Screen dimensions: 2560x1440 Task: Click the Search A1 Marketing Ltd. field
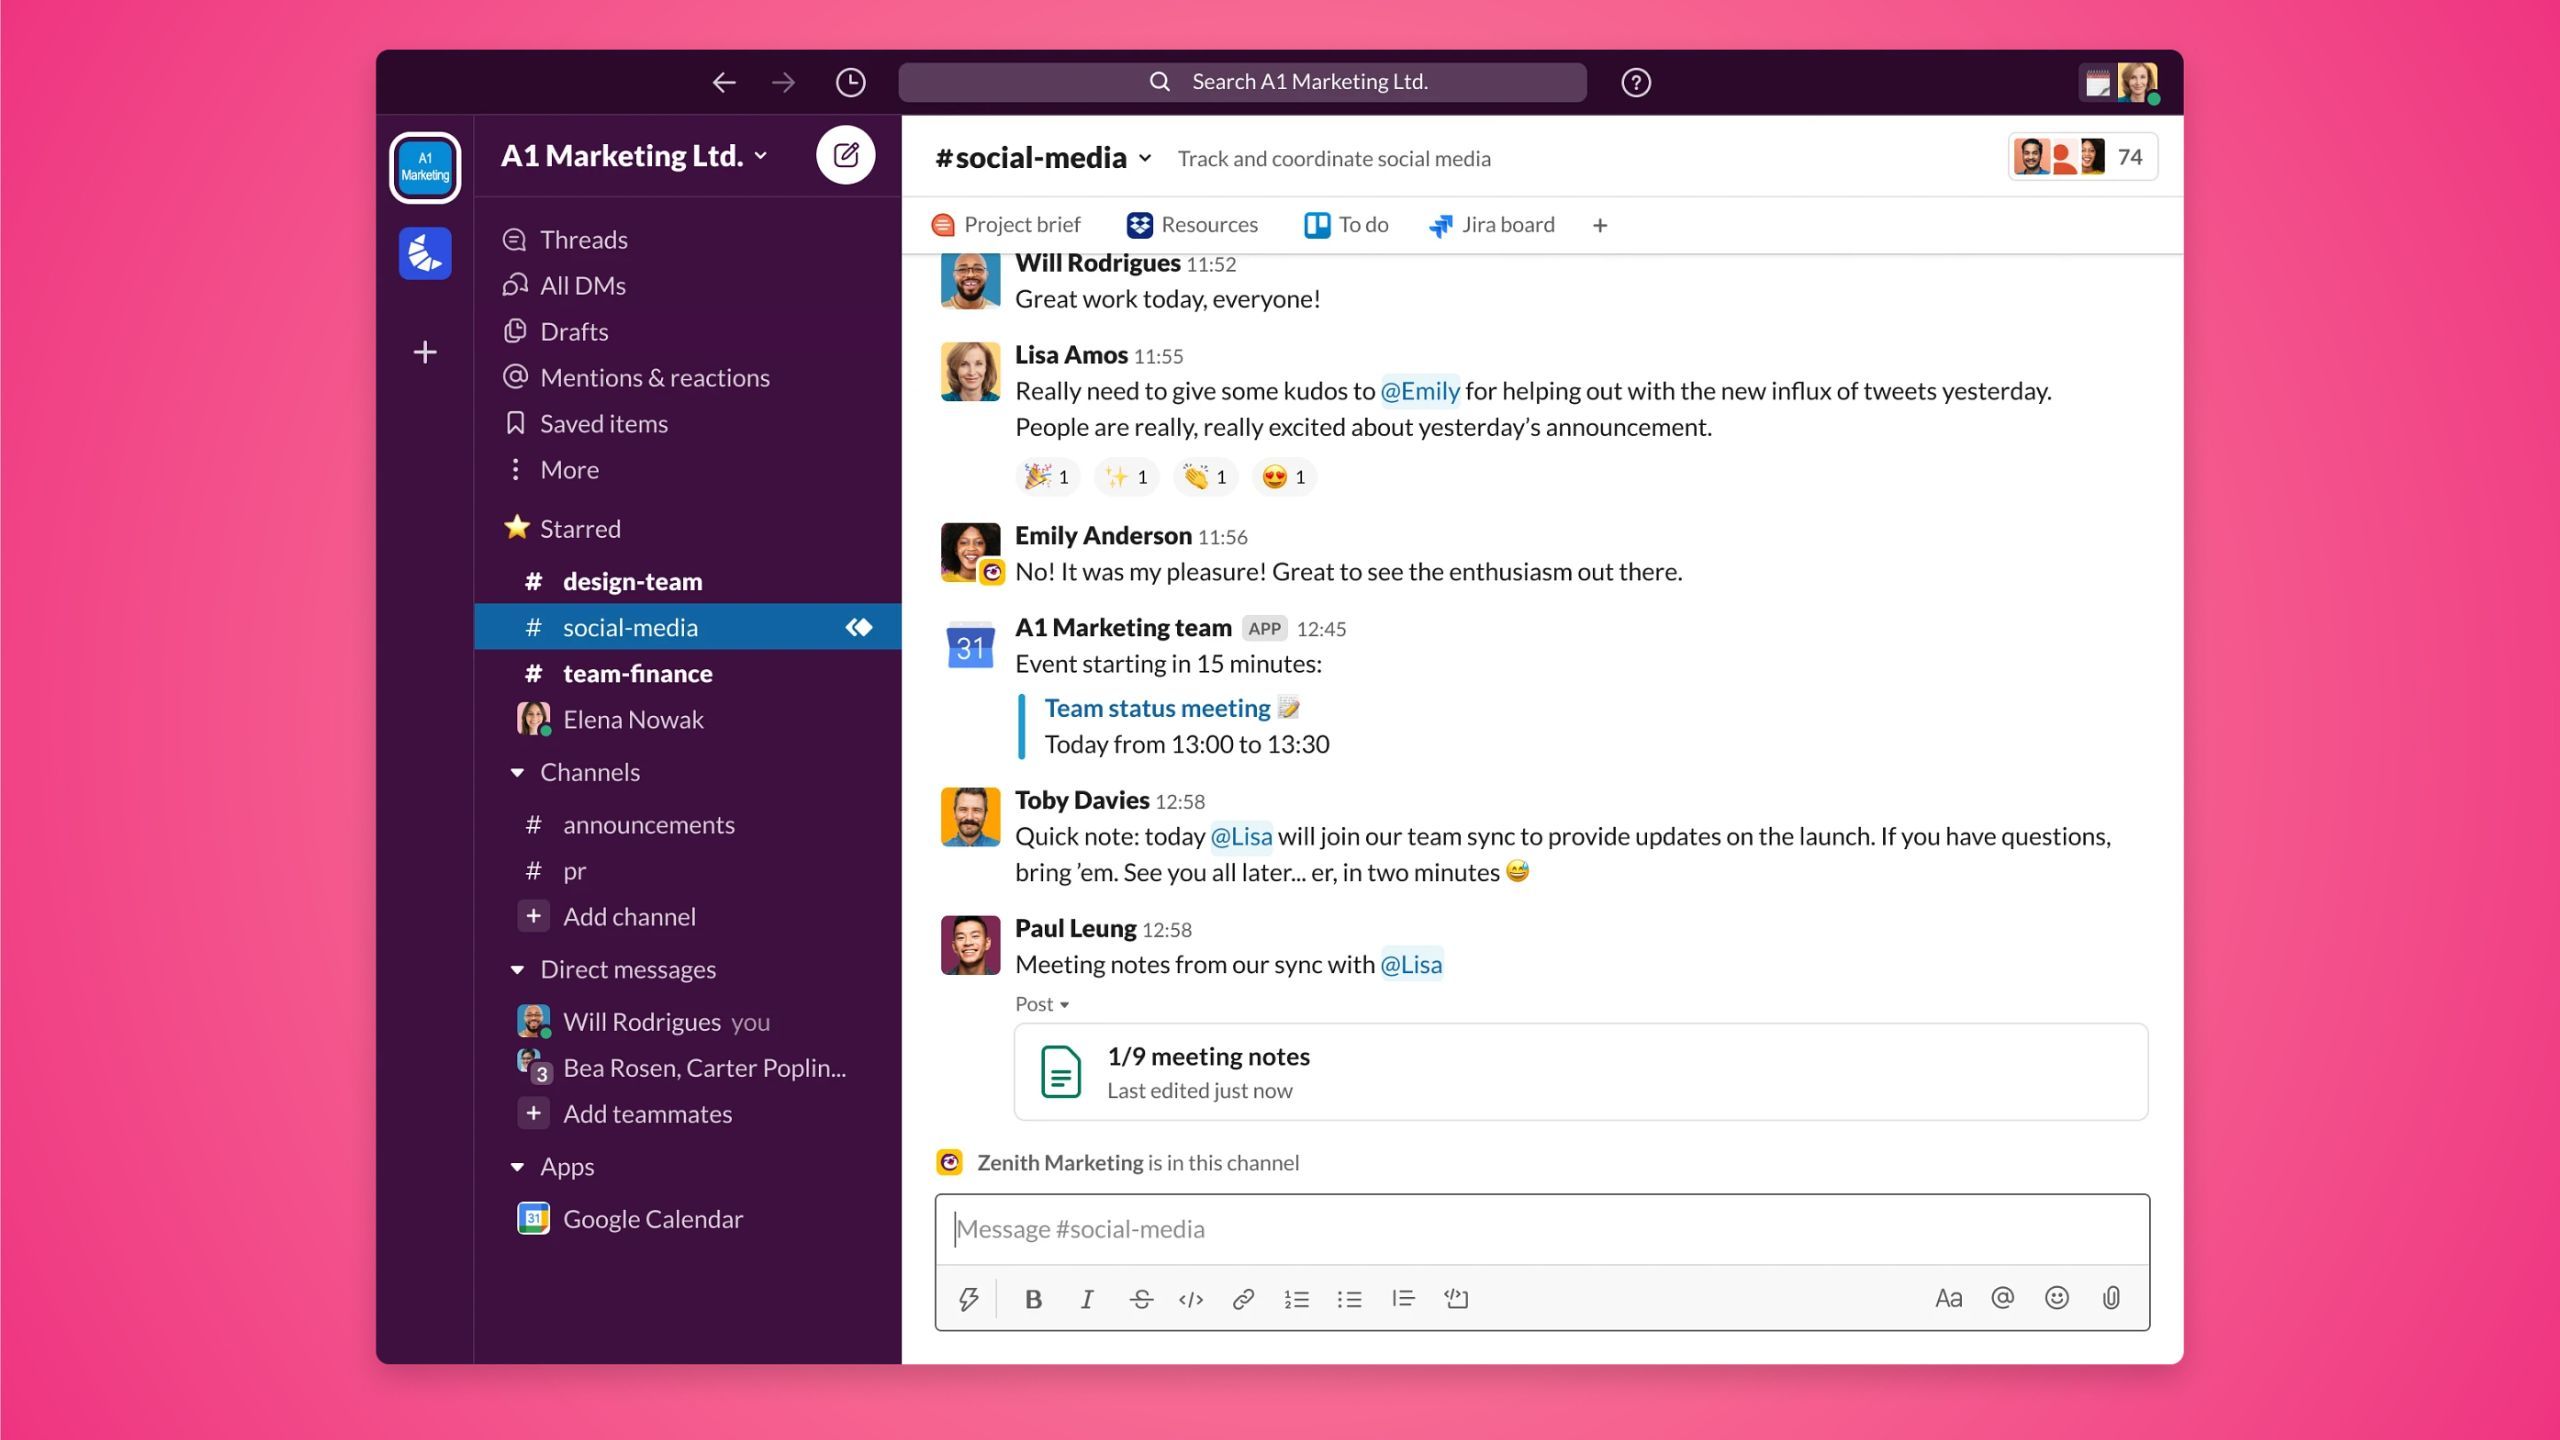click(x=1243, y=82)
